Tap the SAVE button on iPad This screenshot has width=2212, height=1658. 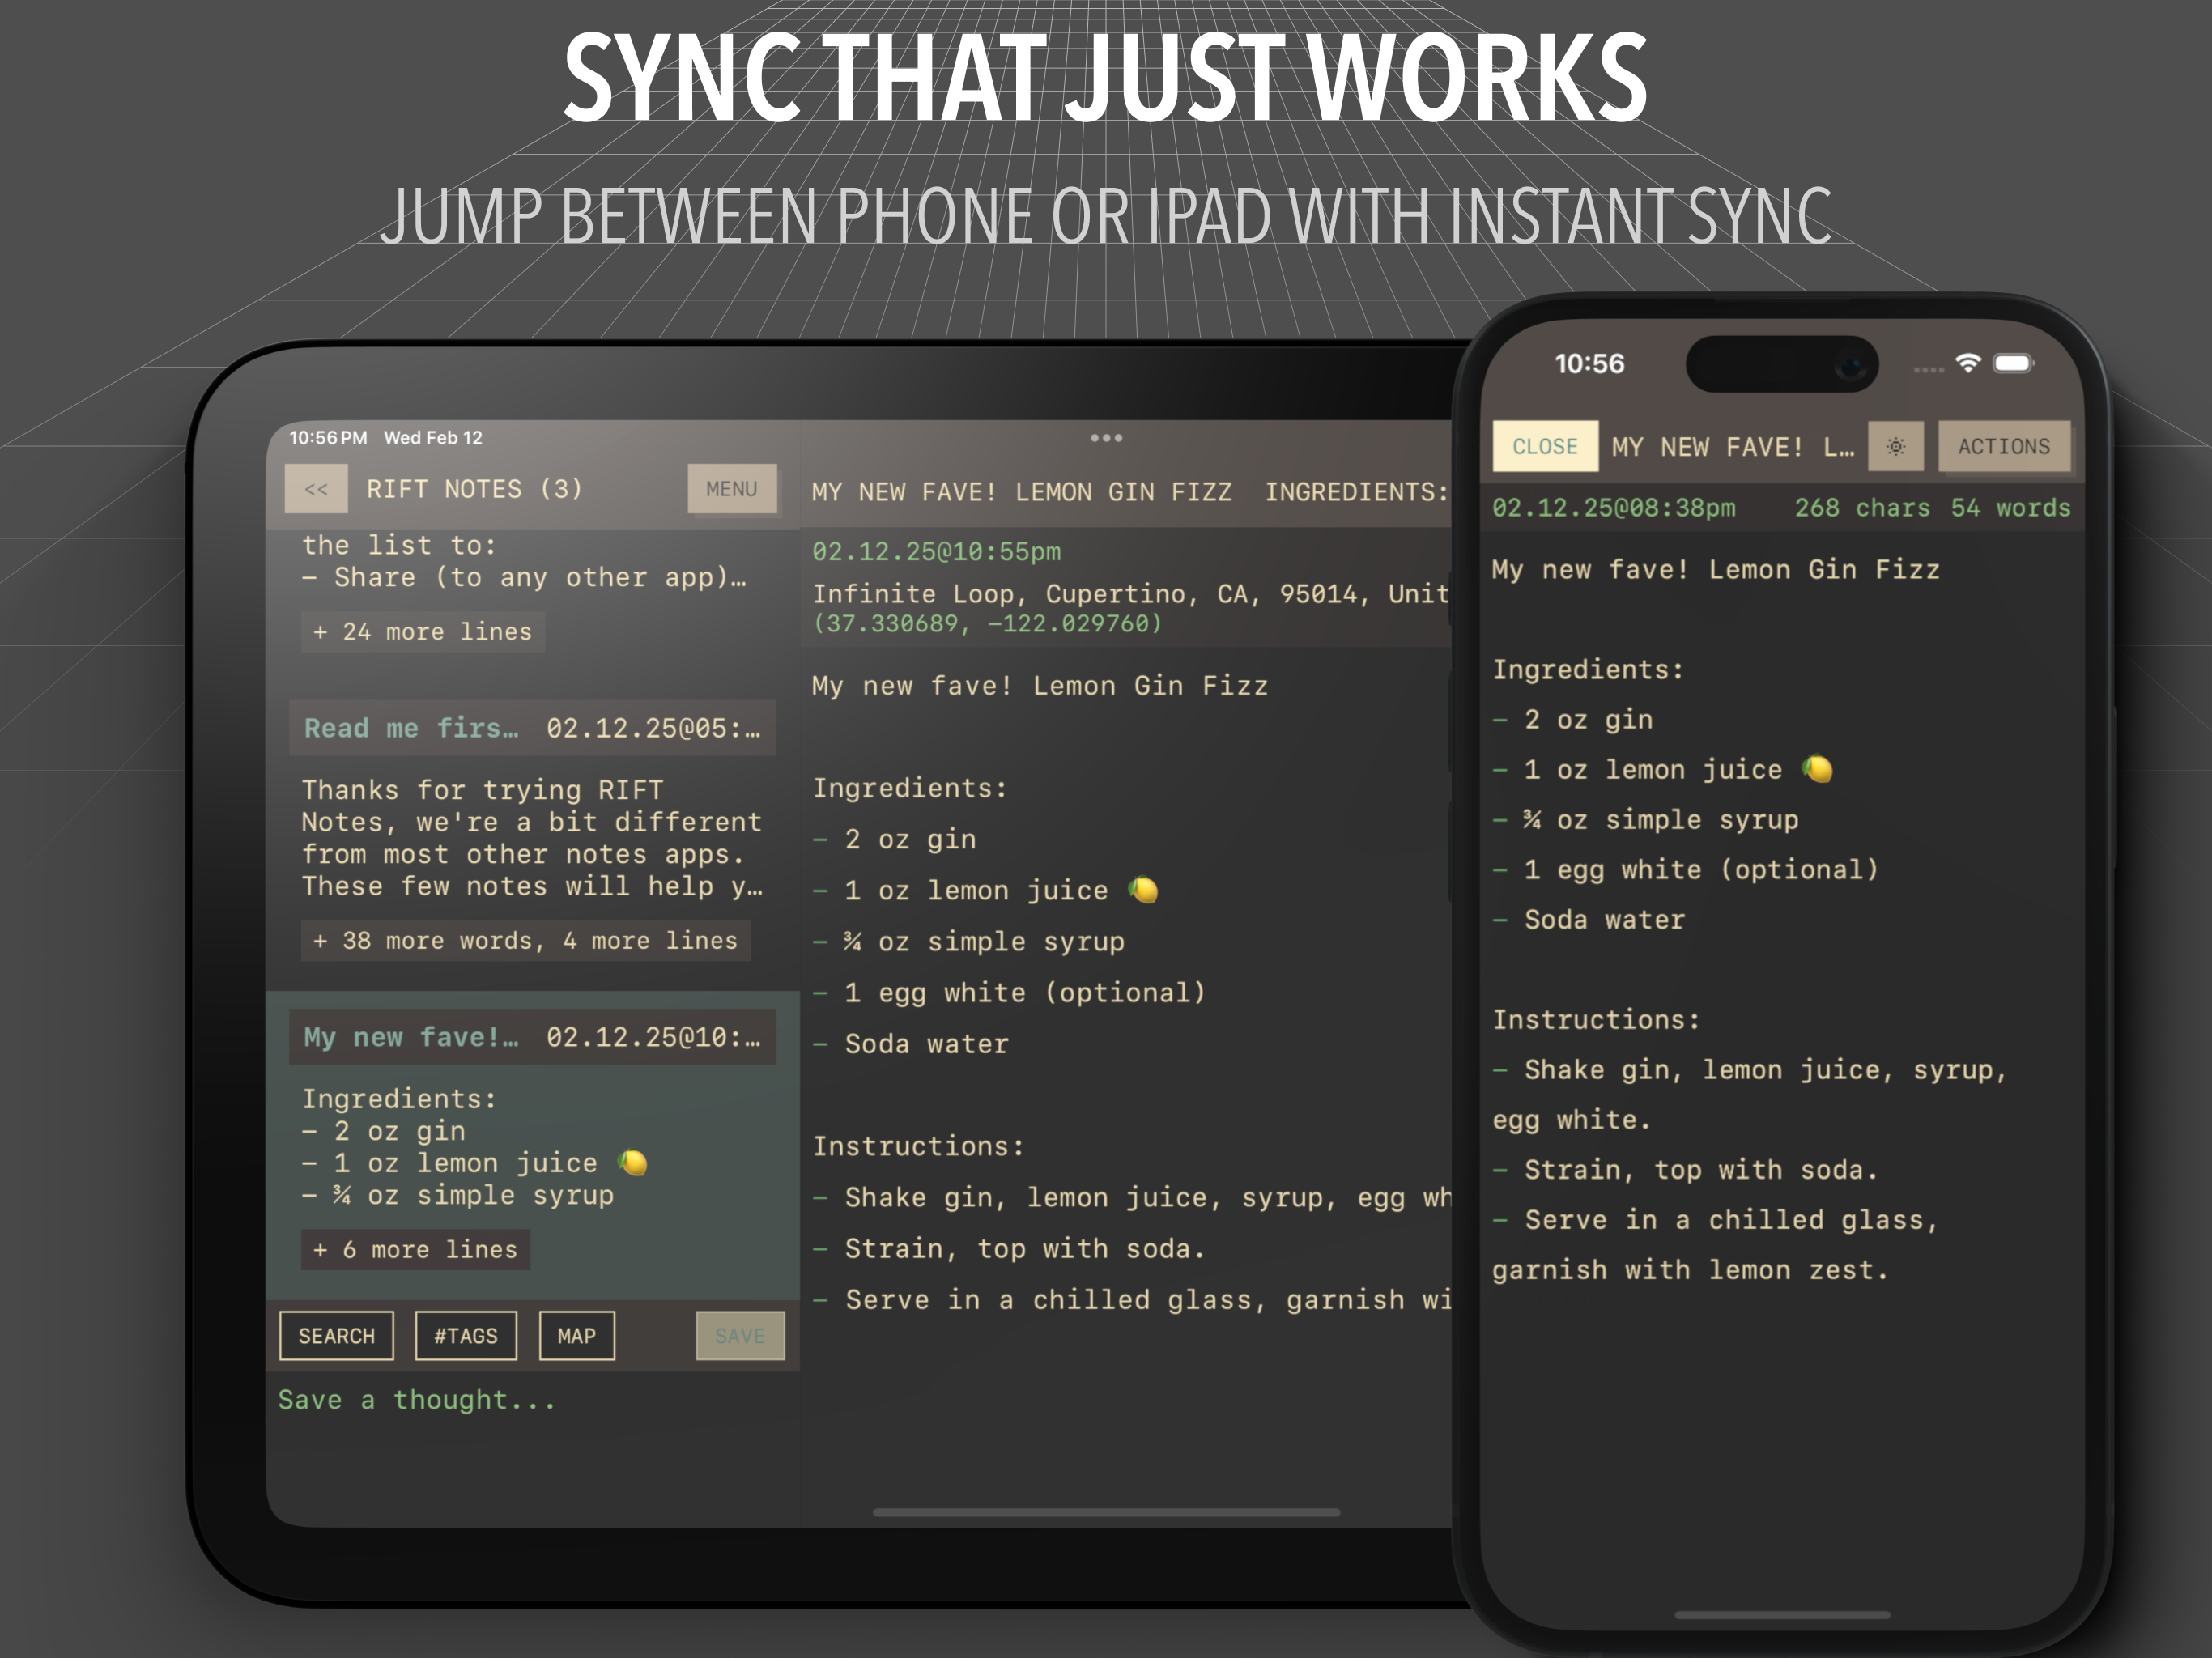740,1336
